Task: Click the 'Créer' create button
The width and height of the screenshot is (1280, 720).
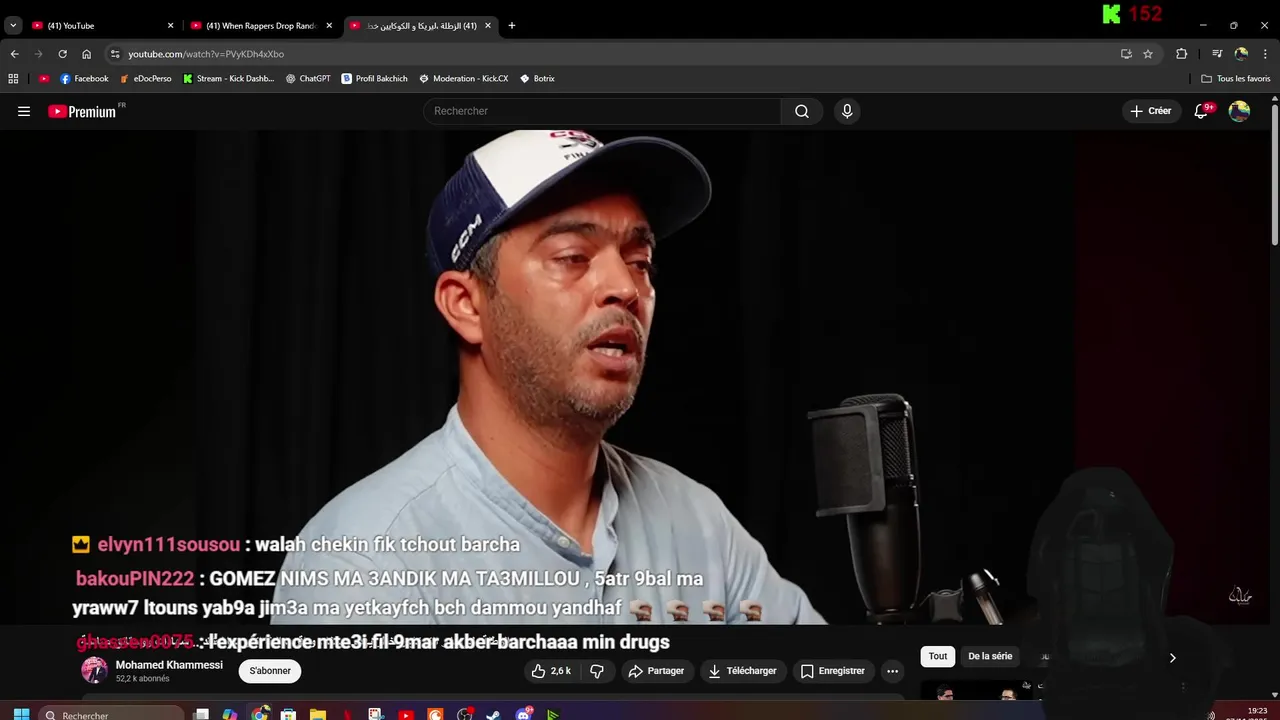Action: coord(1151,111)
